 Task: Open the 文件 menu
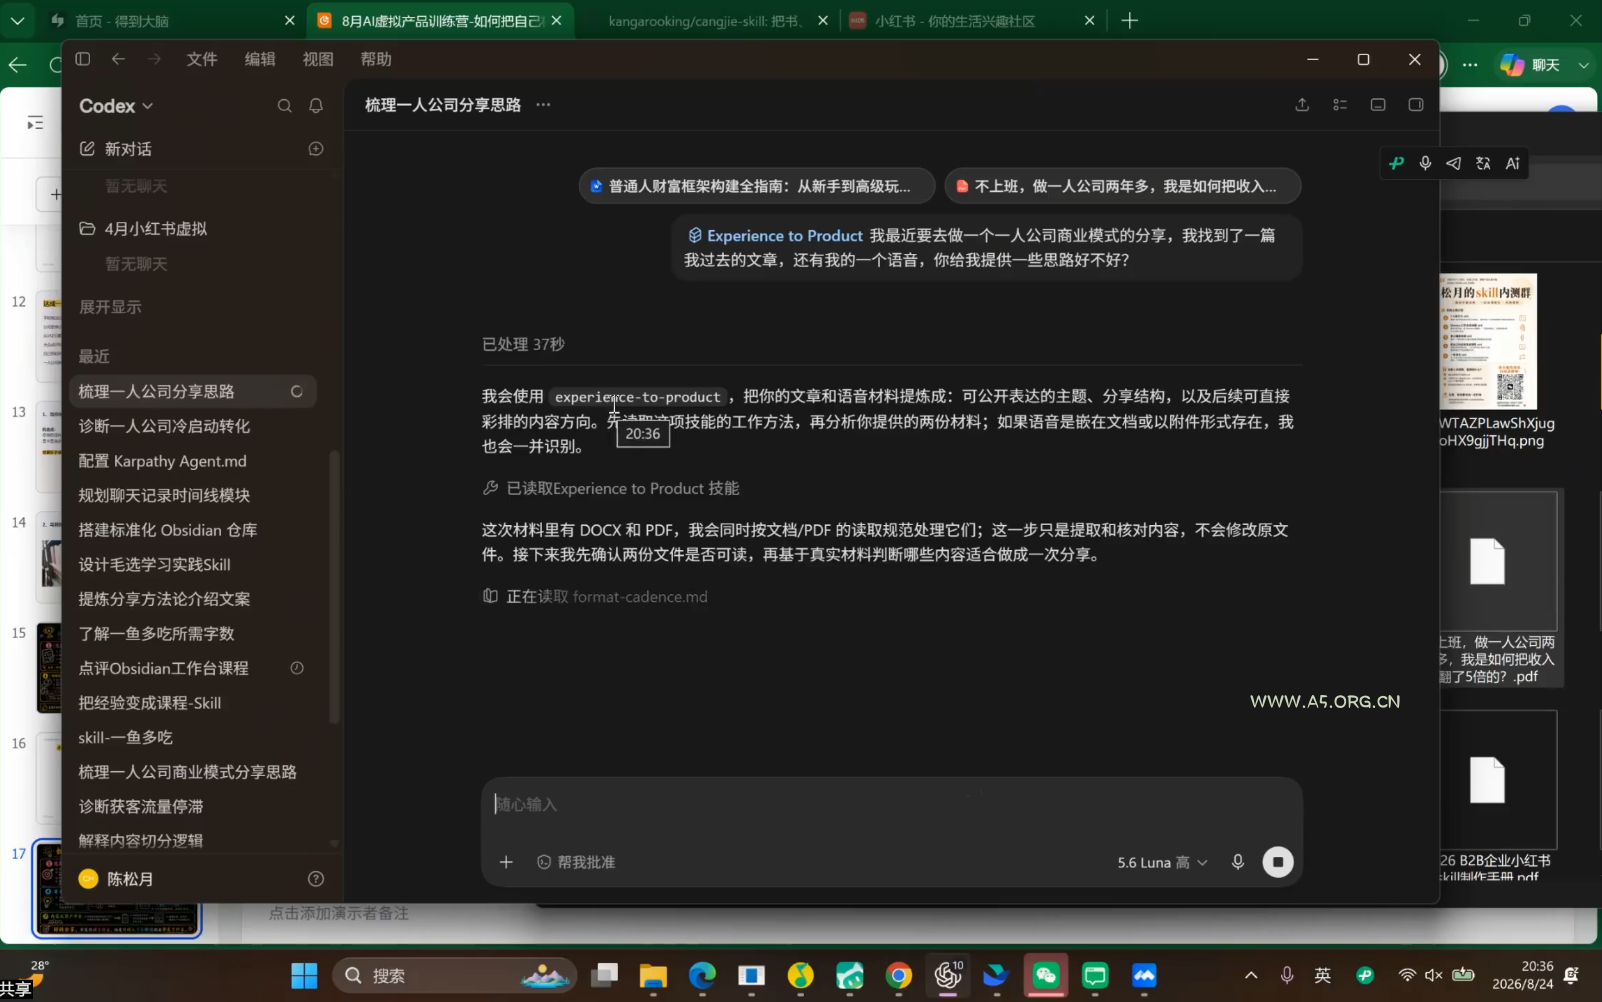tap(202, 59)
